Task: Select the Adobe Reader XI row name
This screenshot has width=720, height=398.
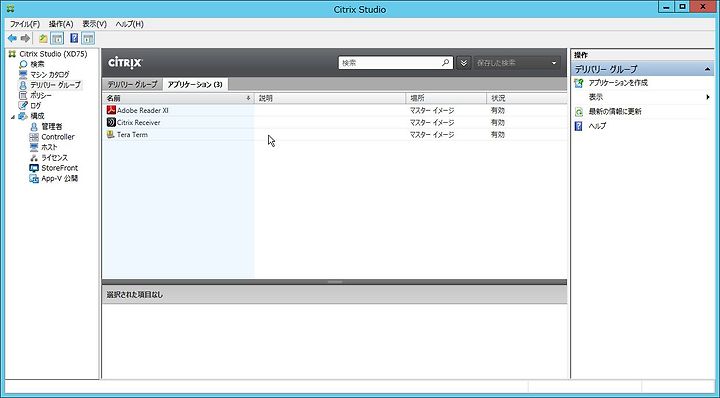Action: 143,110
